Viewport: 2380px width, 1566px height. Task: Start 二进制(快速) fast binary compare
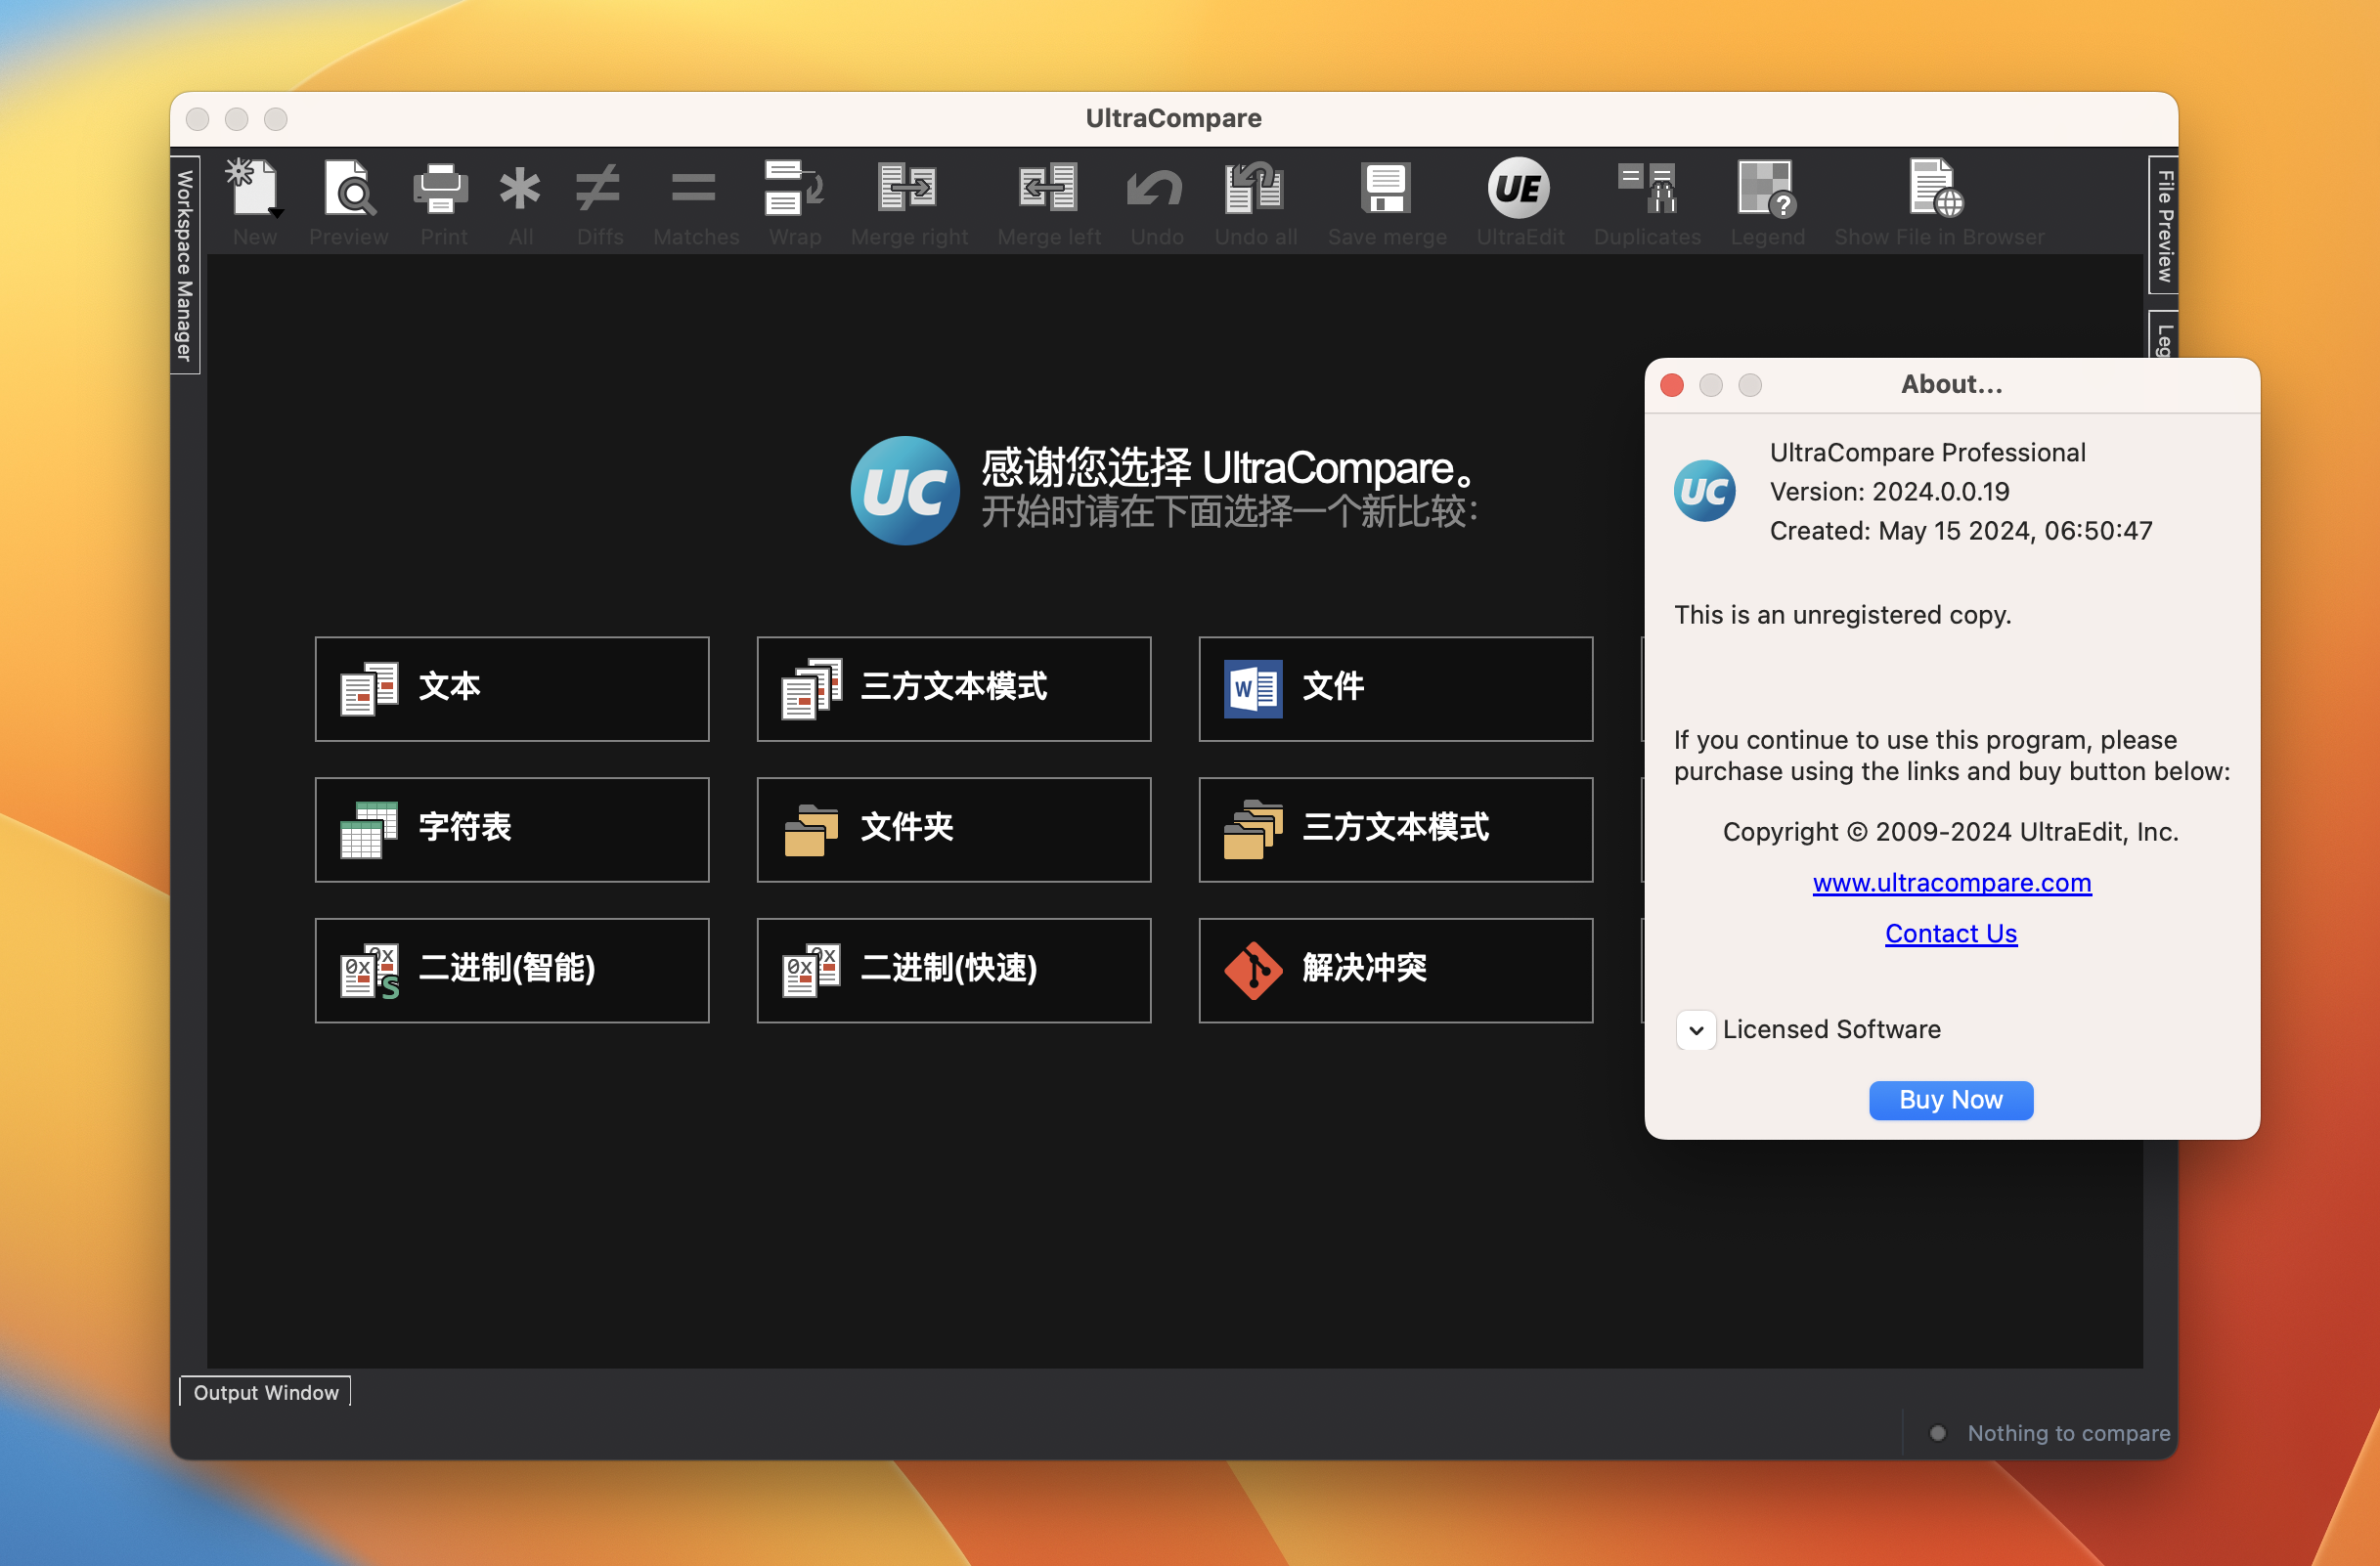click(x=954, y=971)
